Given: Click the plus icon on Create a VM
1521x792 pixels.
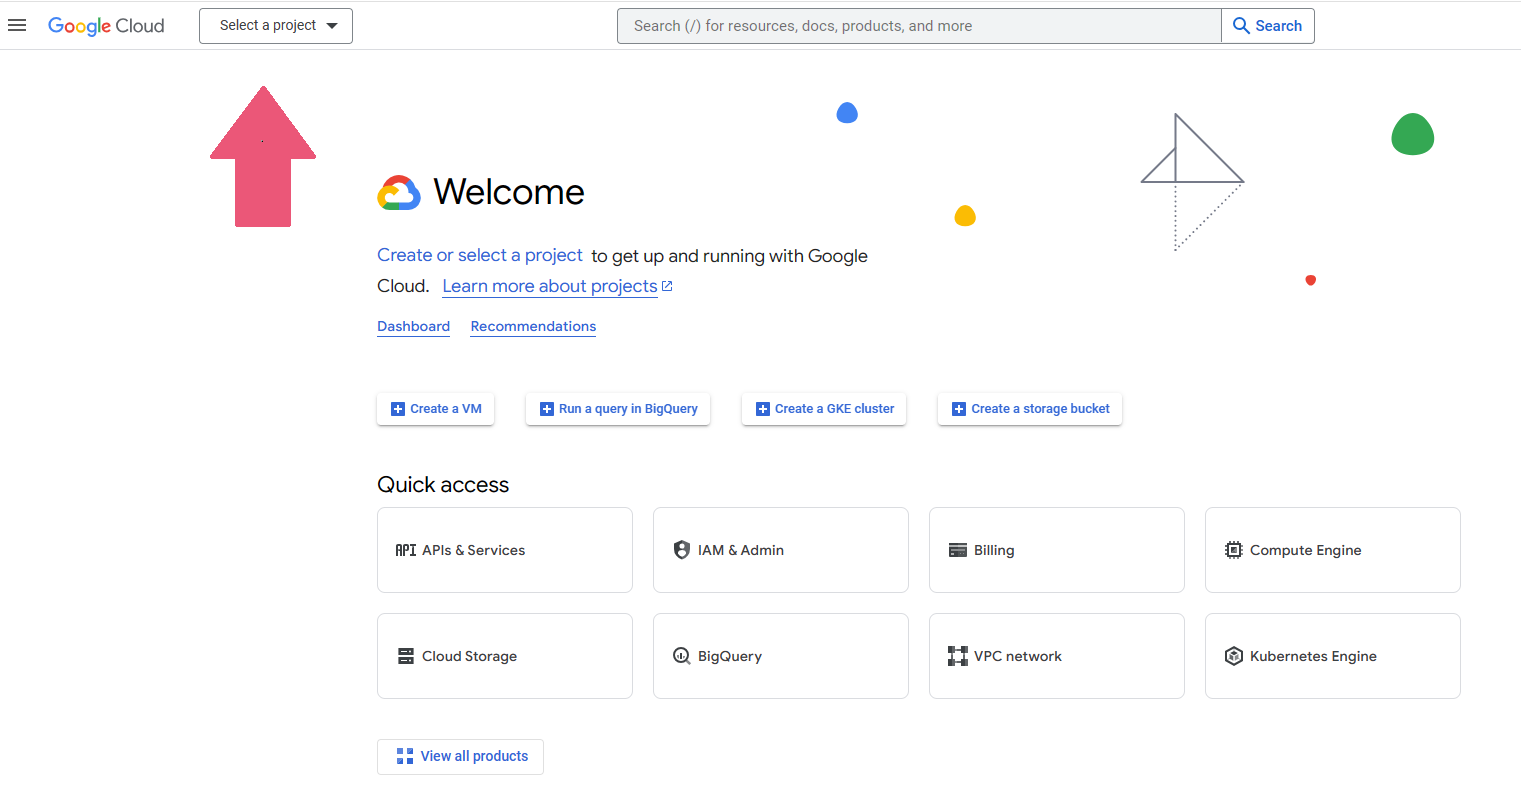Looking at the screenshot, I should [397, 409].
